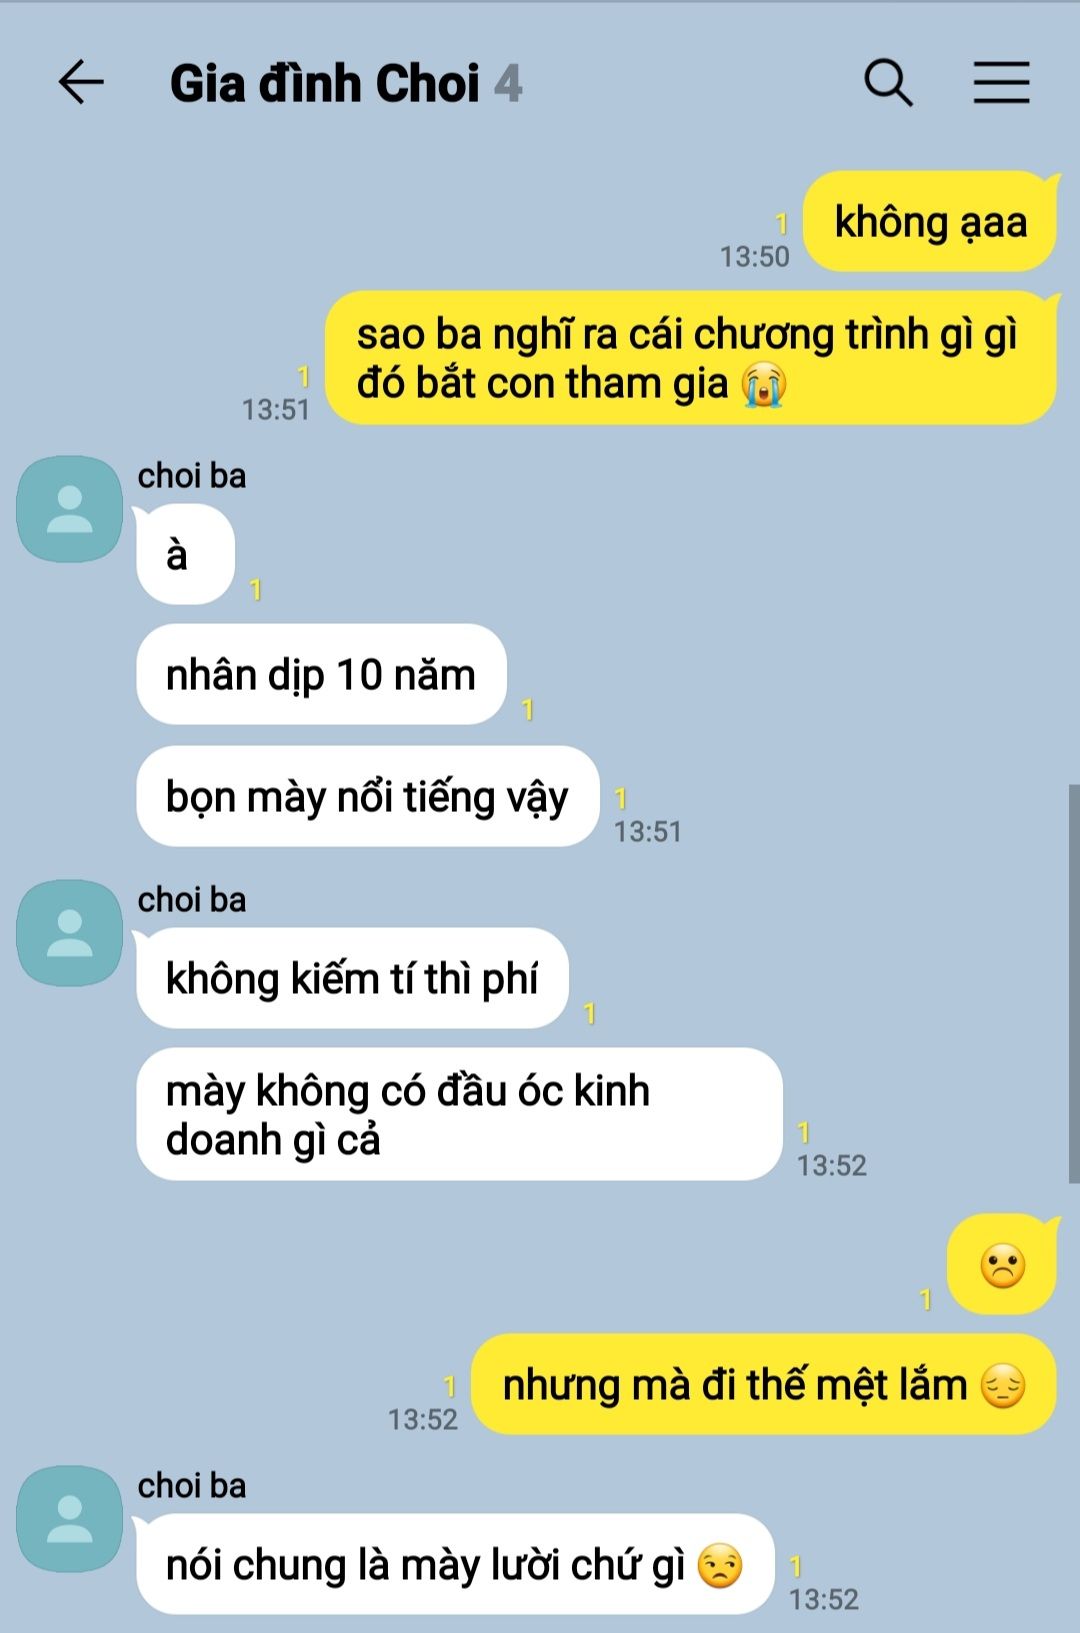Tap the member count 4 beside the title

(508, 83)
